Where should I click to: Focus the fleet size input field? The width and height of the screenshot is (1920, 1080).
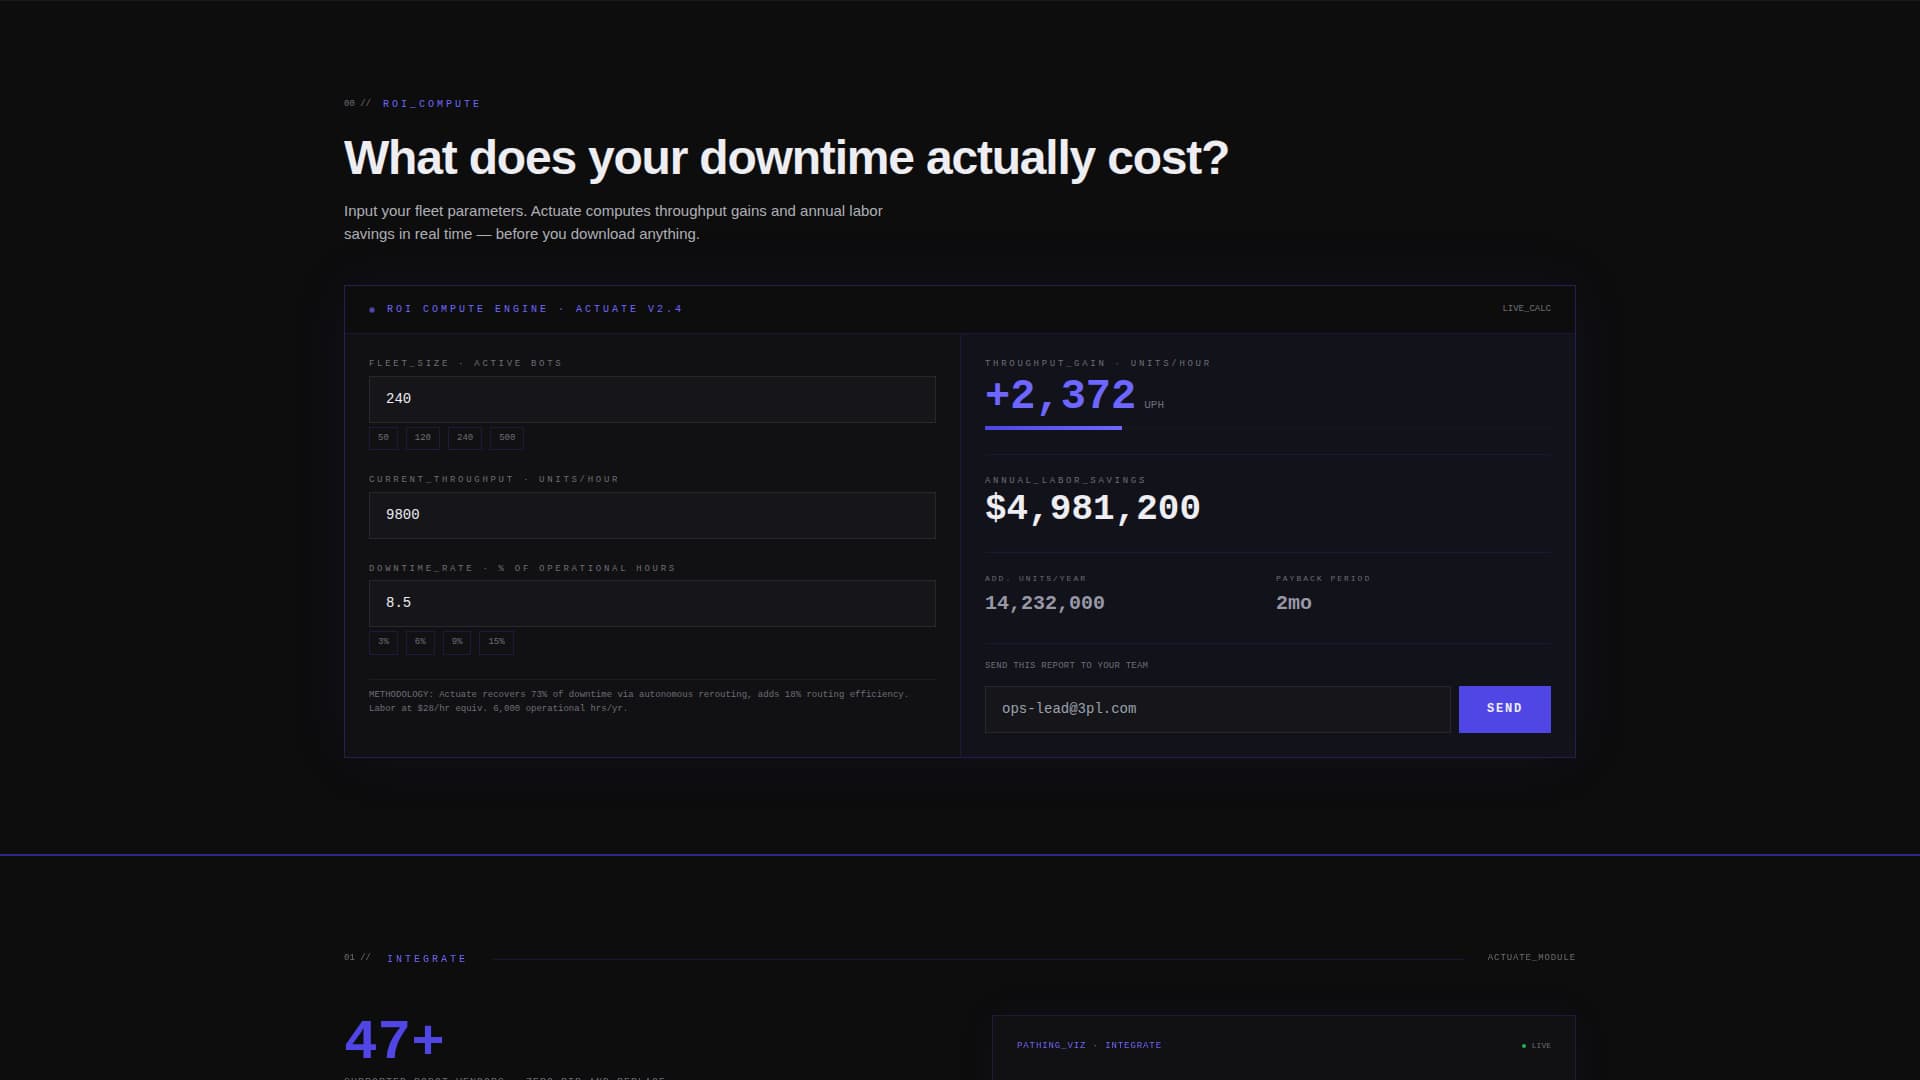tap(652, 399)
